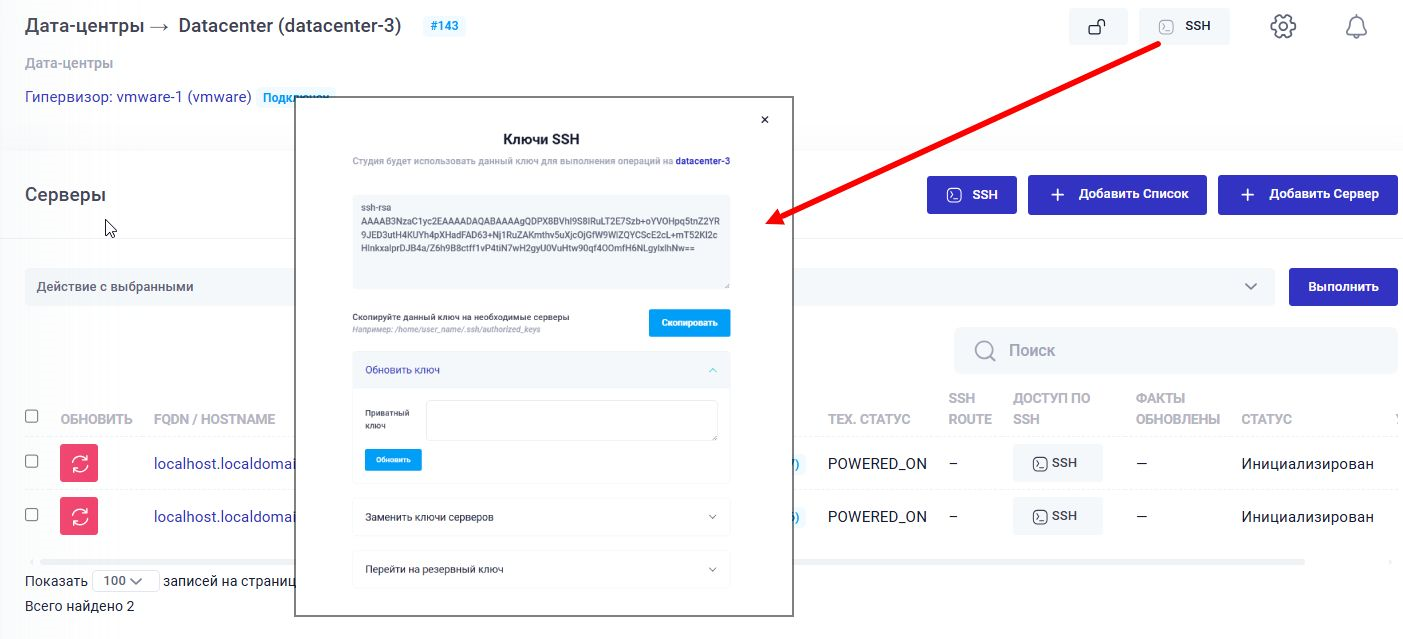Click refresh icon for second server row
This screenshot has width=1403, height=639.
tap(79, 516)
